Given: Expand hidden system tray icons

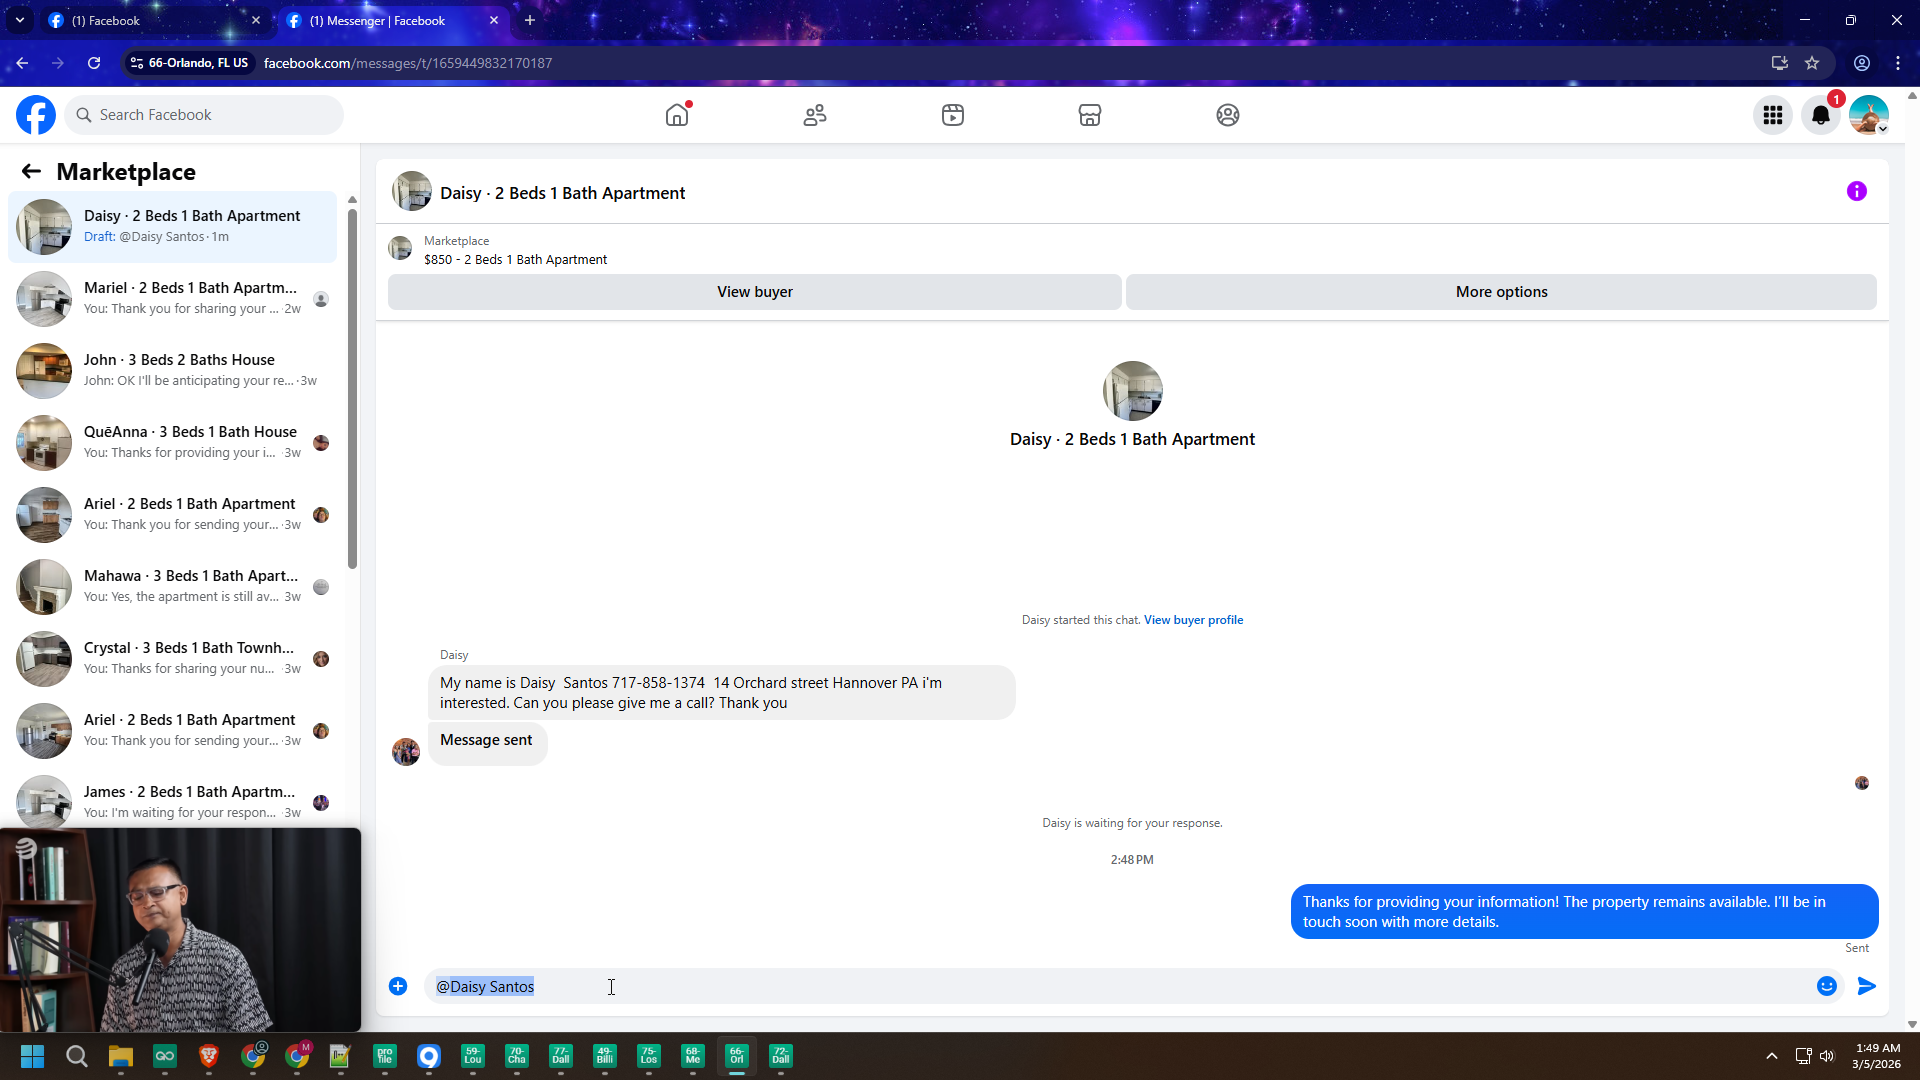Looking at the screenshot, I should tap(1772, 1056).
